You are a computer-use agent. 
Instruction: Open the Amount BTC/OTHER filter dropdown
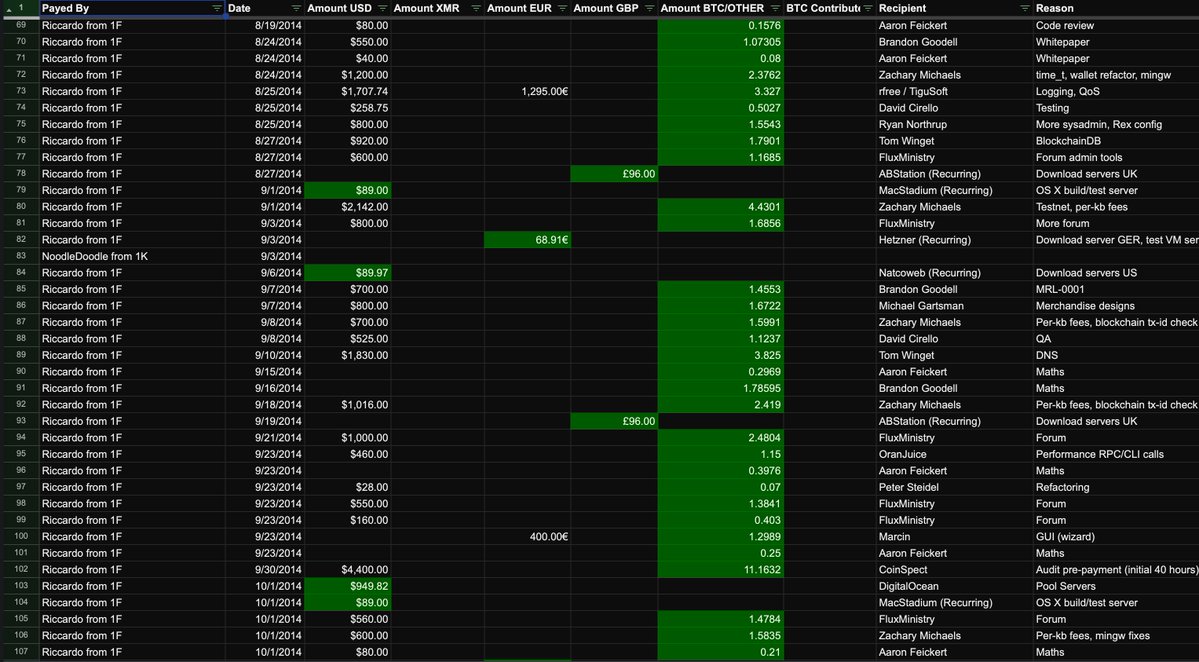point(775,8)
